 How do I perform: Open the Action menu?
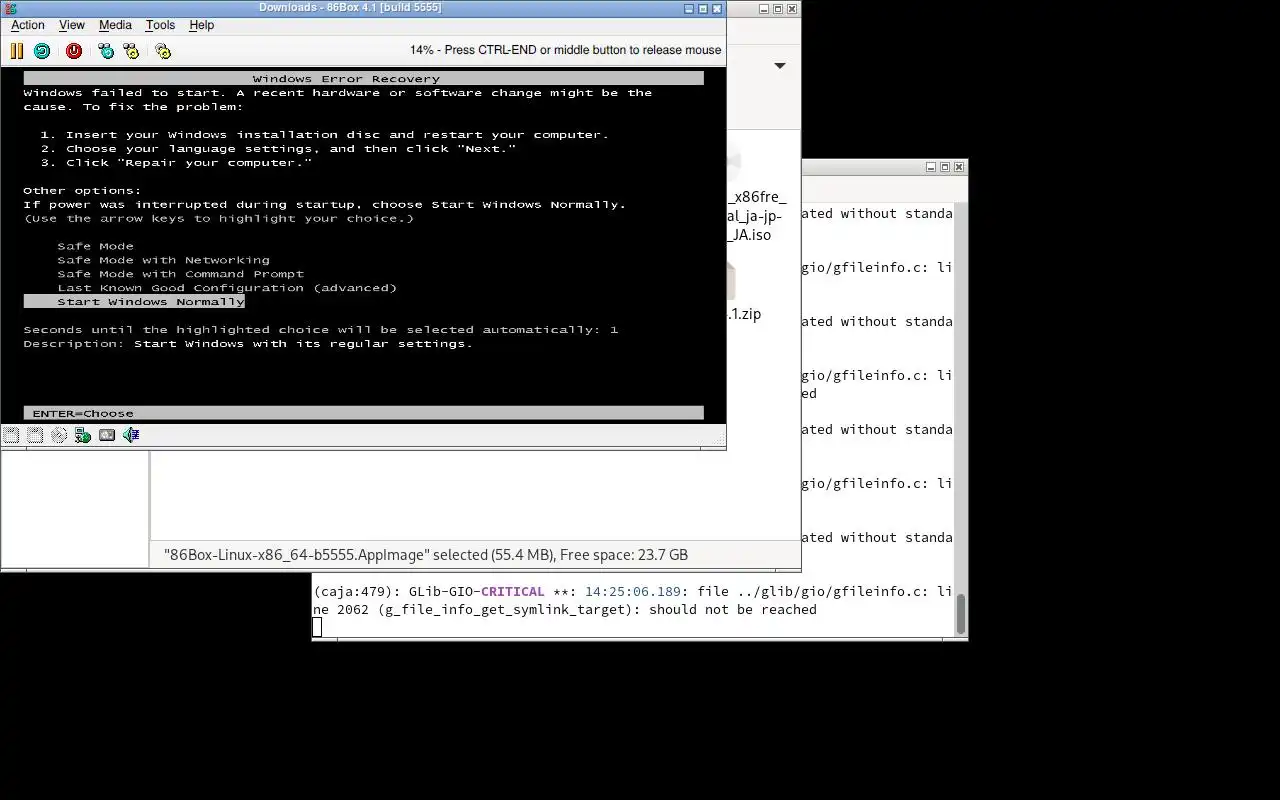(28, 25)
